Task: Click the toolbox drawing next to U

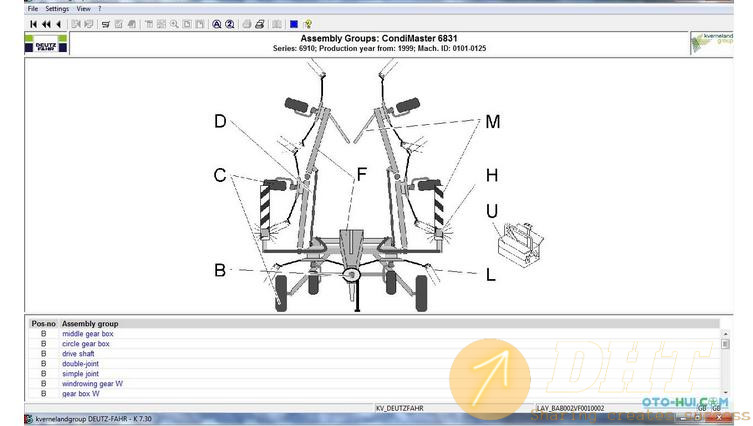Action: tap(521, 245)
